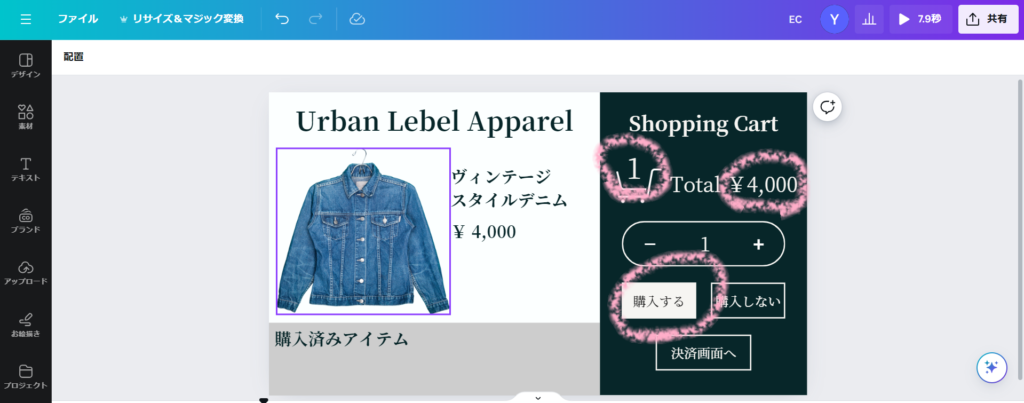Open the ブランド panel
Viewport: 1024px width, 403px height.
tap(25, 221)
